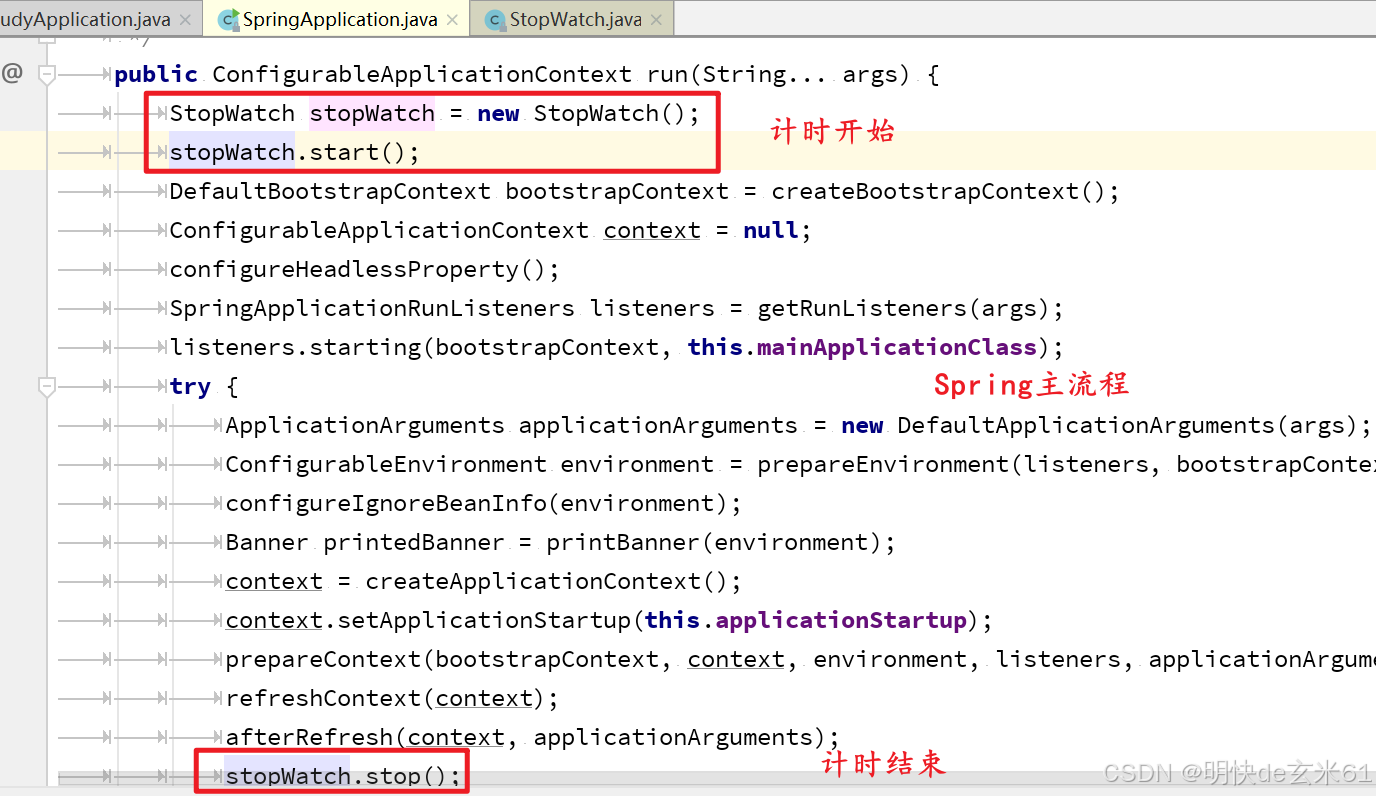Click 'afterRefresh' method call
Image resolution: width=1376 pixels, height=796 pixels.
coord(309,738)
